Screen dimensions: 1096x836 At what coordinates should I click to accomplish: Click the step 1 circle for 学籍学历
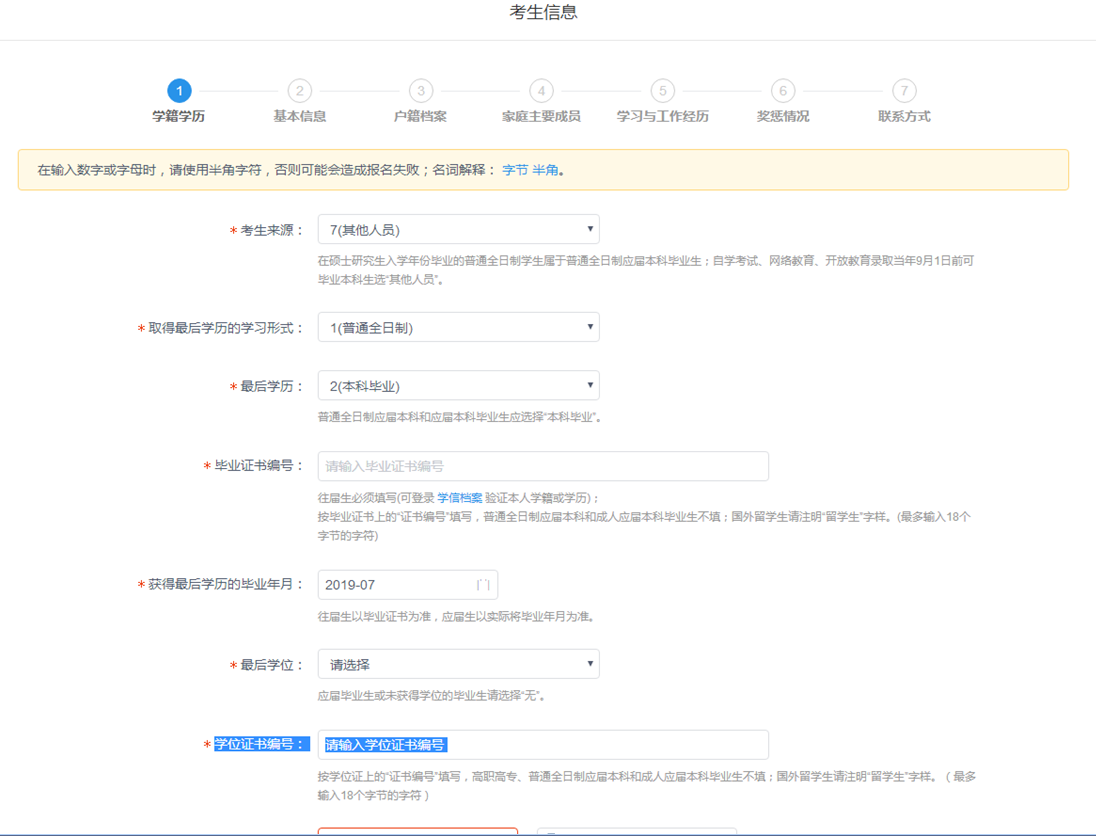click(x=179, y=91)
